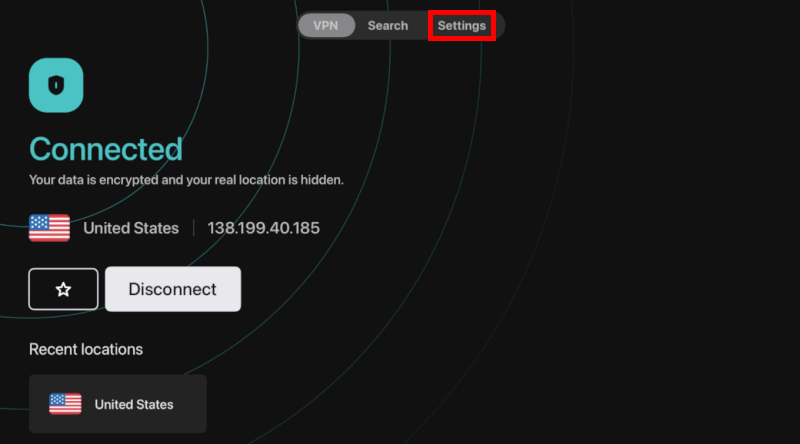Click the data is encrypted message
This screenshot has width=800, height=444.
[x=186, y=180]
